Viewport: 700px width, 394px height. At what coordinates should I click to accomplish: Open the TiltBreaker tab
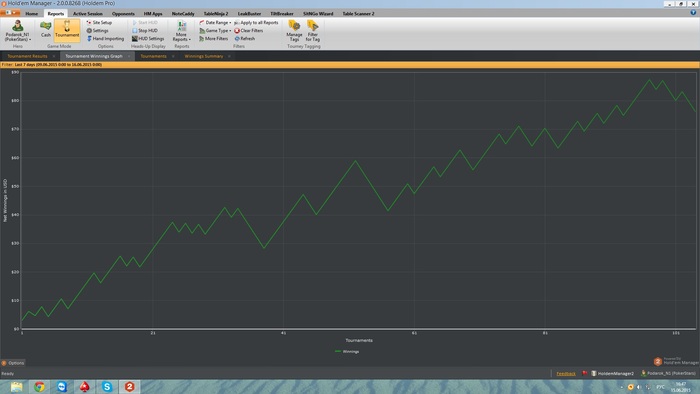click(282, 13)
